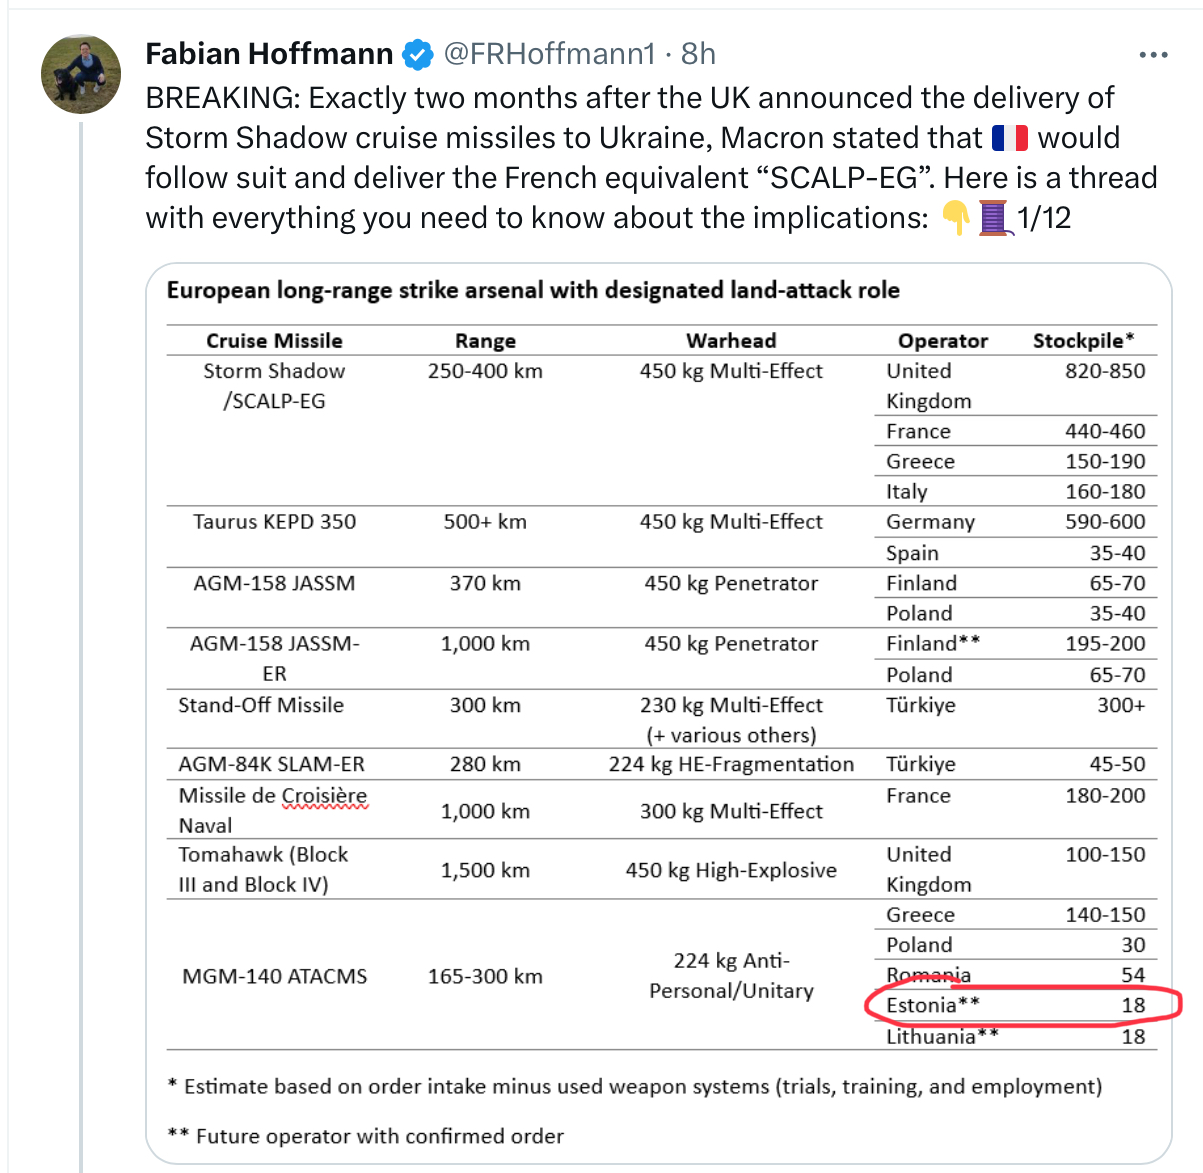Click the 8h timestamp link
Viewport: 1203px width, 1173px height.
tap(698, 54)
